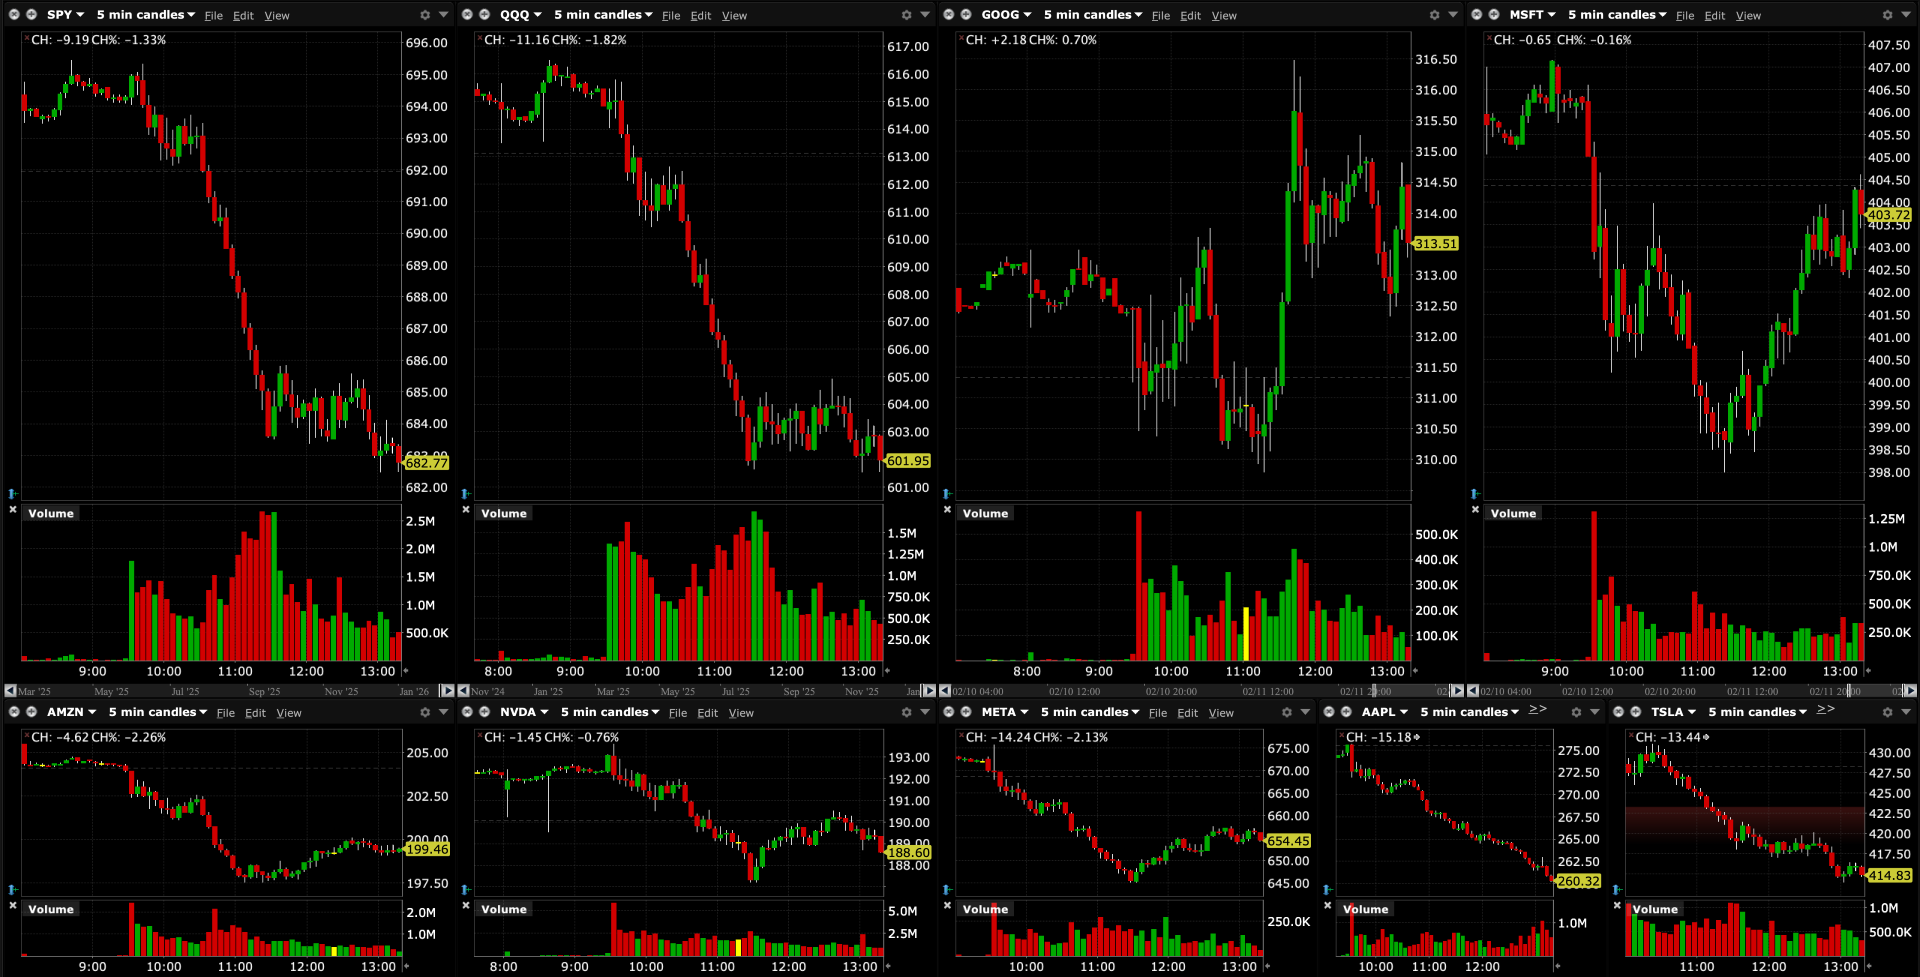Close the Volume panel under GOOG chart
The width and height of the screenshot is (1920, 977).
tap(947, 510)
